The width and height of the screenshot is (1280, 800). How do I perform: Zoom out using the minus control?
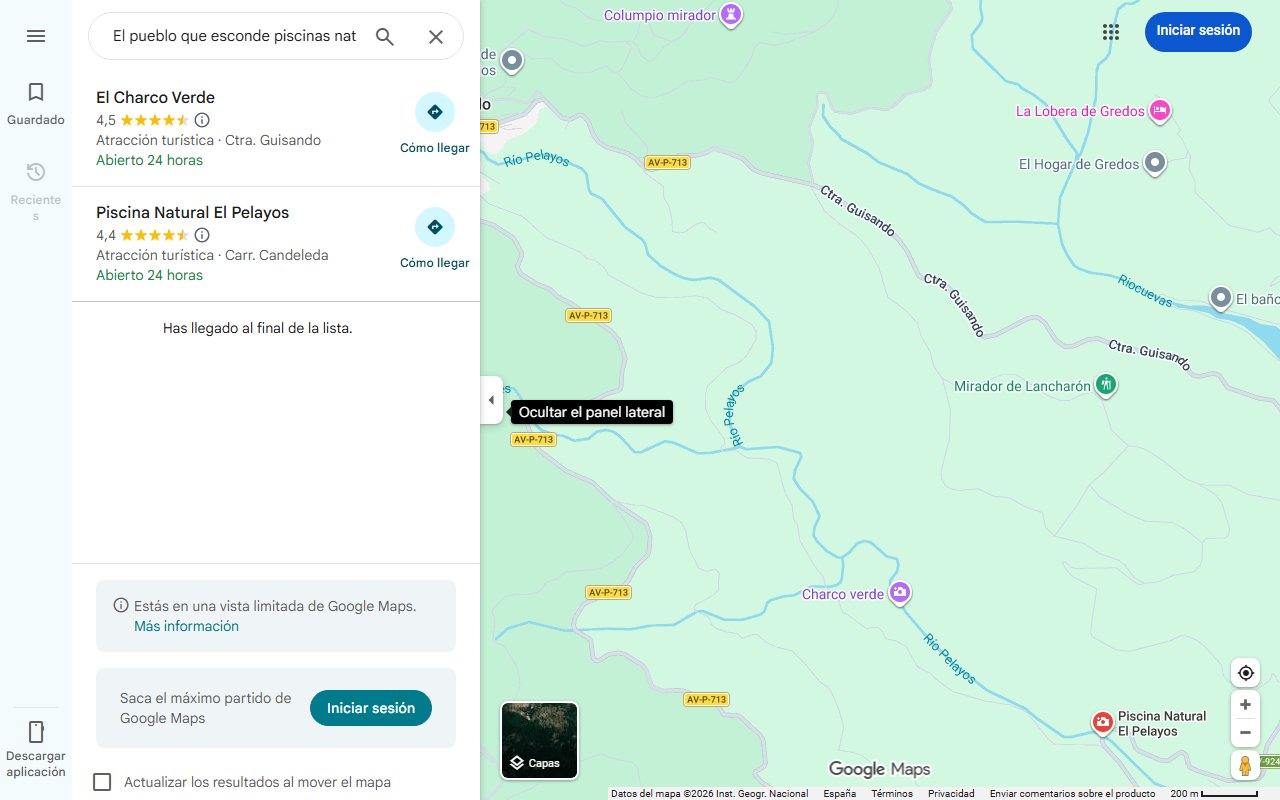[1245, 732]
